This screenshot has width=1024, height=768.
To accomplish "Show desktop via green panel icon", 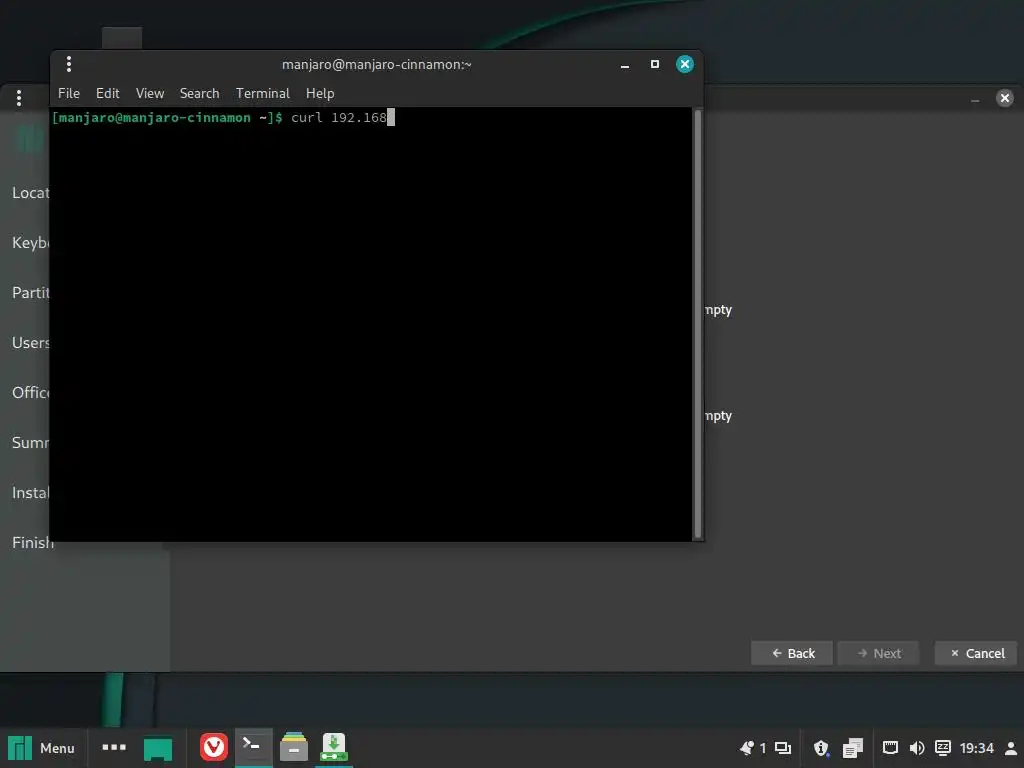I will pyautogui.click(x=158, y=748).
